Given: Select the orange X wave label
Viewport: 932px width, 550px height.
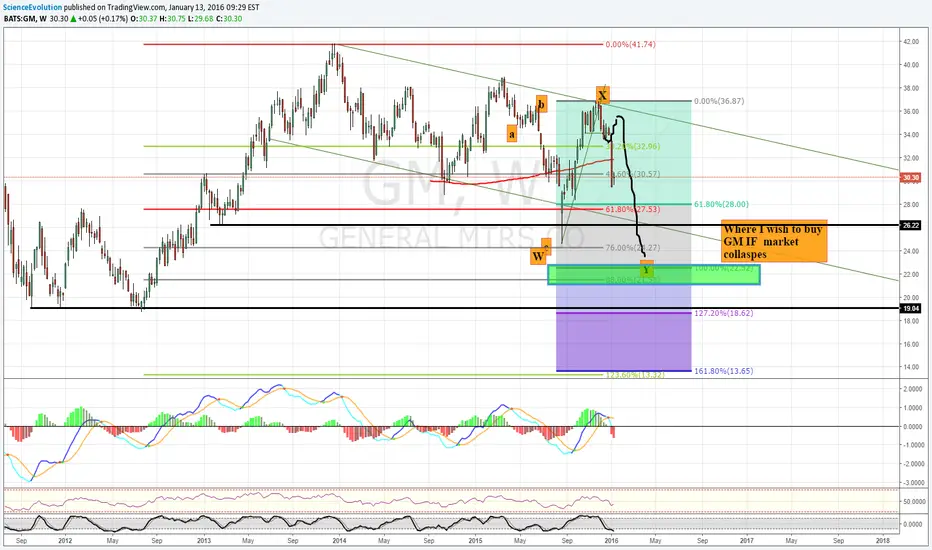Looking at the screenshot, I should pos(603,95).
